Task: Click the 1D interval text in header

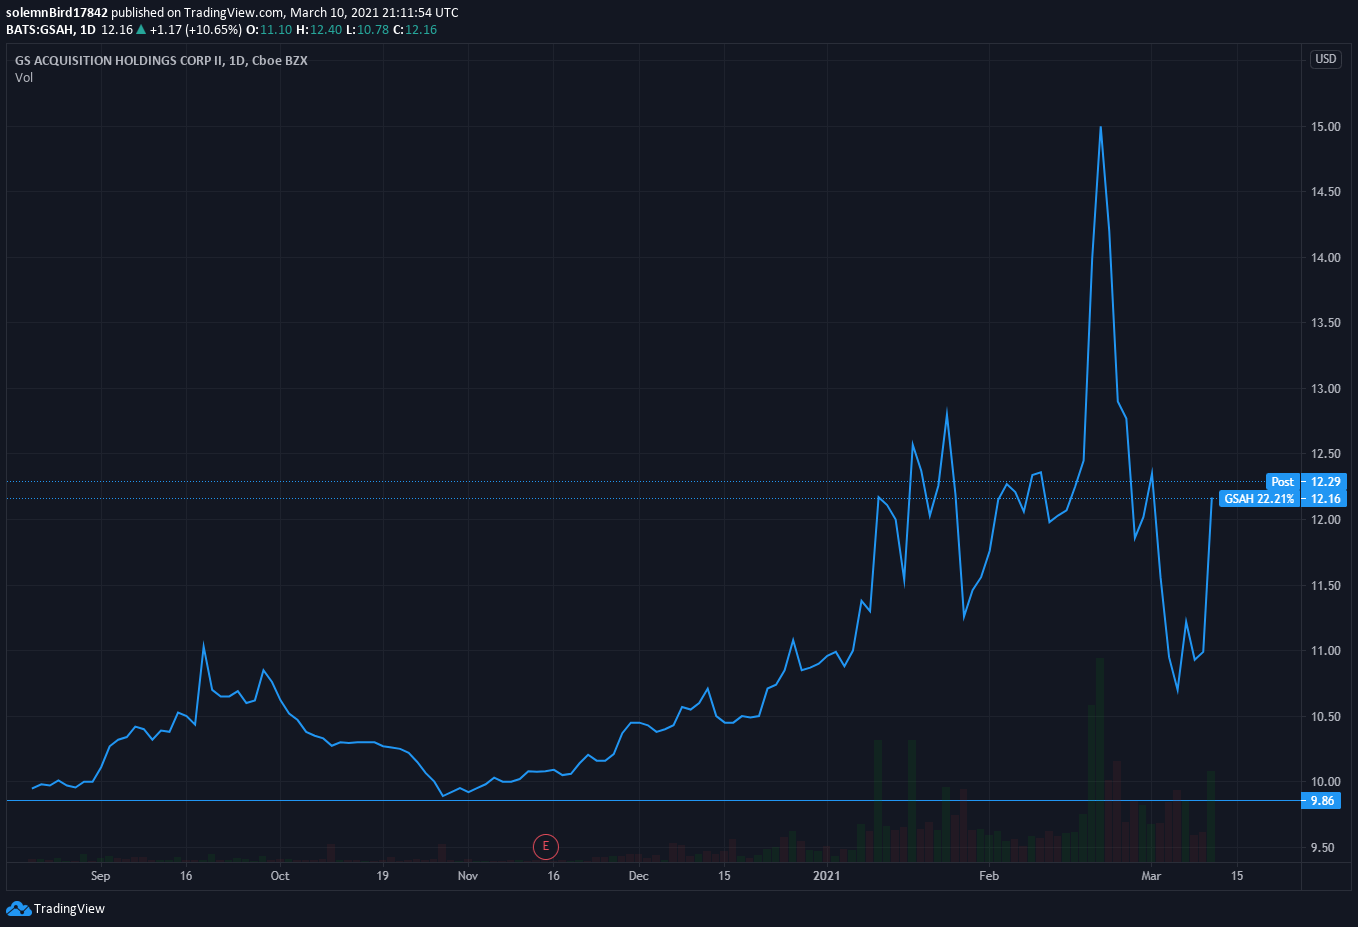Action: point(88,30)
